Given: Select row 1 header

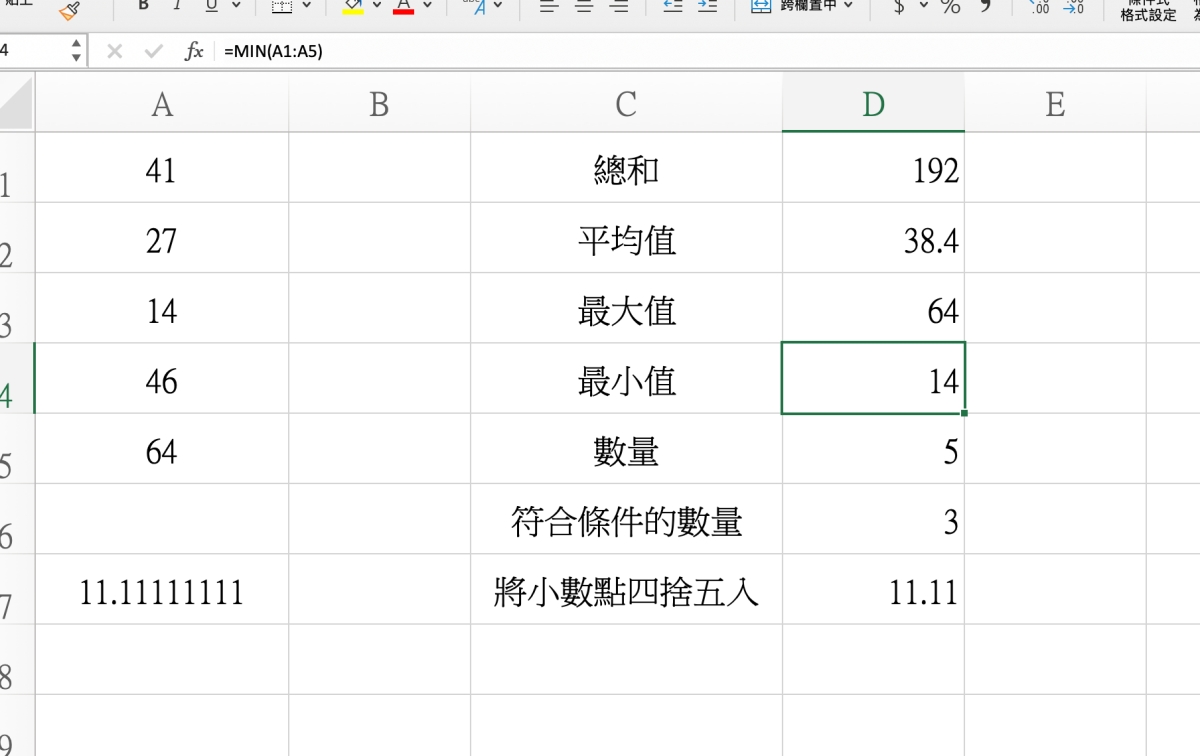Looking at the screenshot, I should pyautogui.click(x=17, y=168).
